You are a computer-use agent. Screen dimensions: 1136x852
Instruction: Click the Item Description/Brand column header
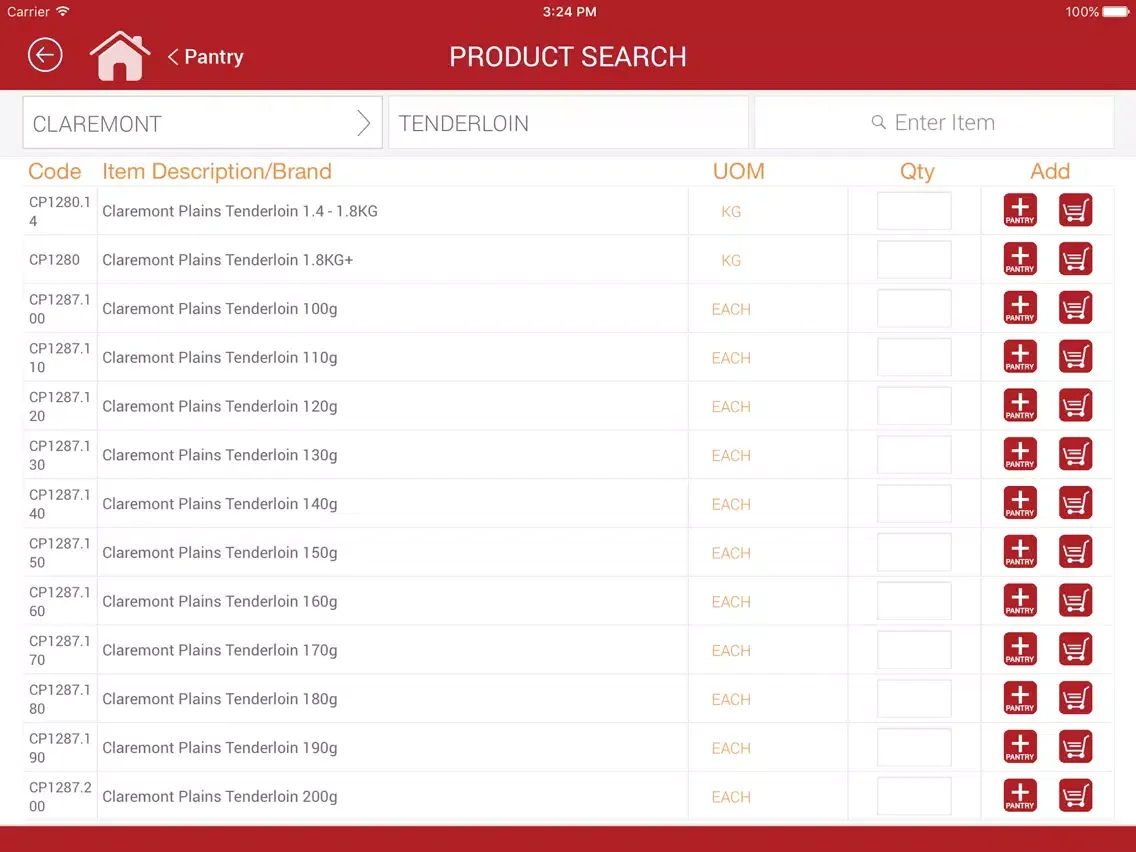[217, 172]
